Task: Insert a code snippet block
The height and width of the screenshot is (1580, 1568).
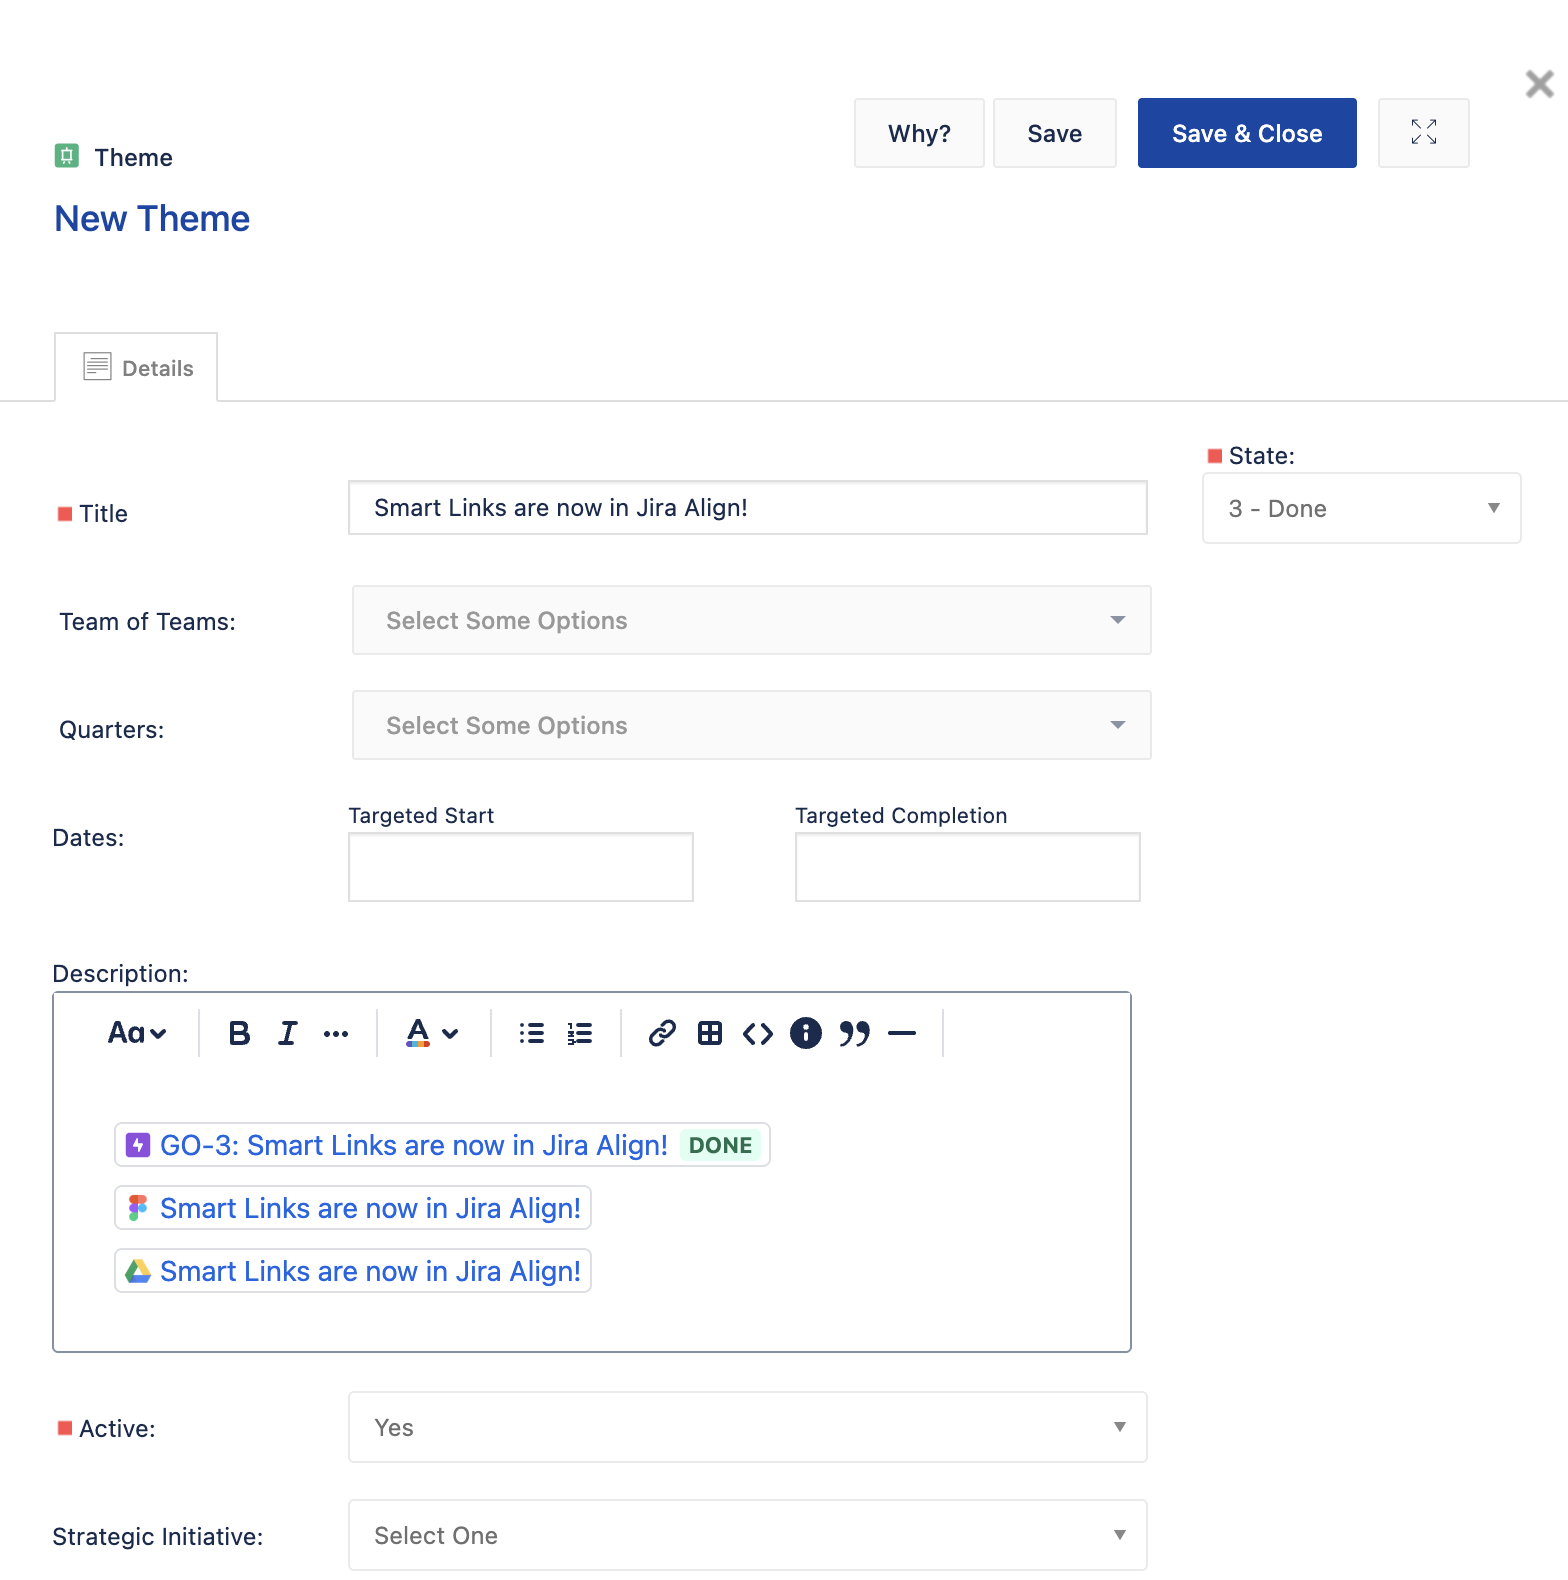Action: [758, 1033]
